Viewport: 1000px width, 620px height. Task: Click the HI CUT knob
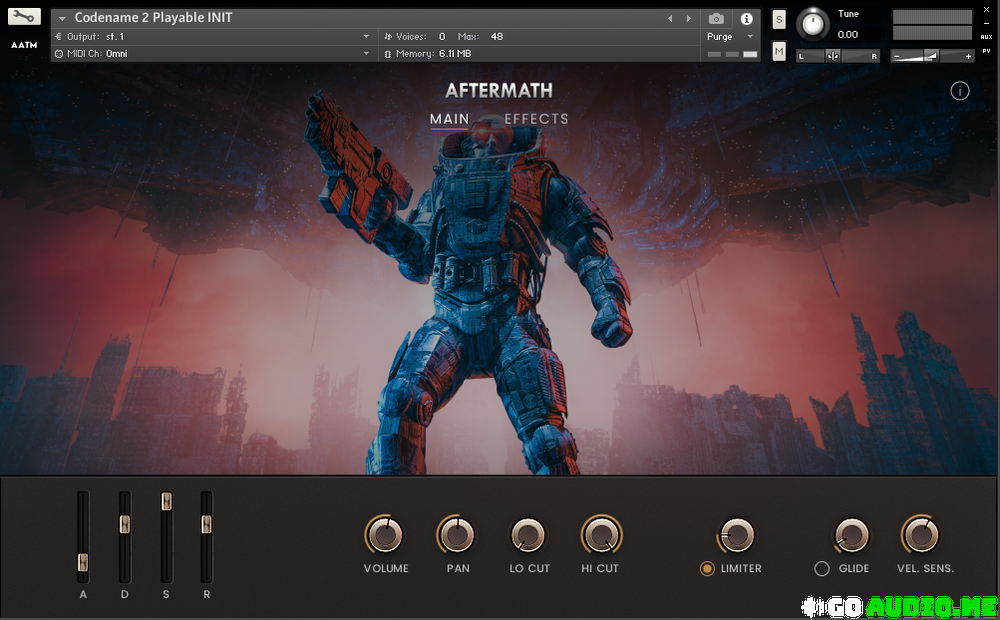pos(600,536)
